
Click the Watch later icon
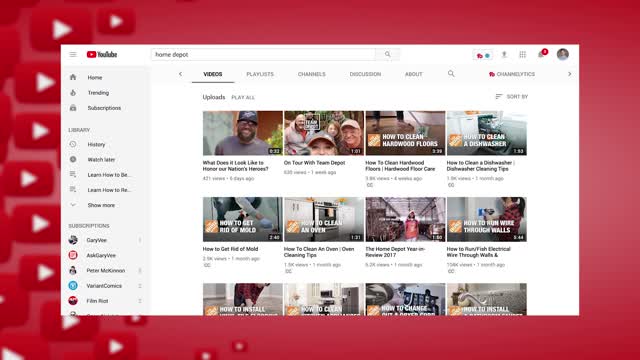[73, 159]
